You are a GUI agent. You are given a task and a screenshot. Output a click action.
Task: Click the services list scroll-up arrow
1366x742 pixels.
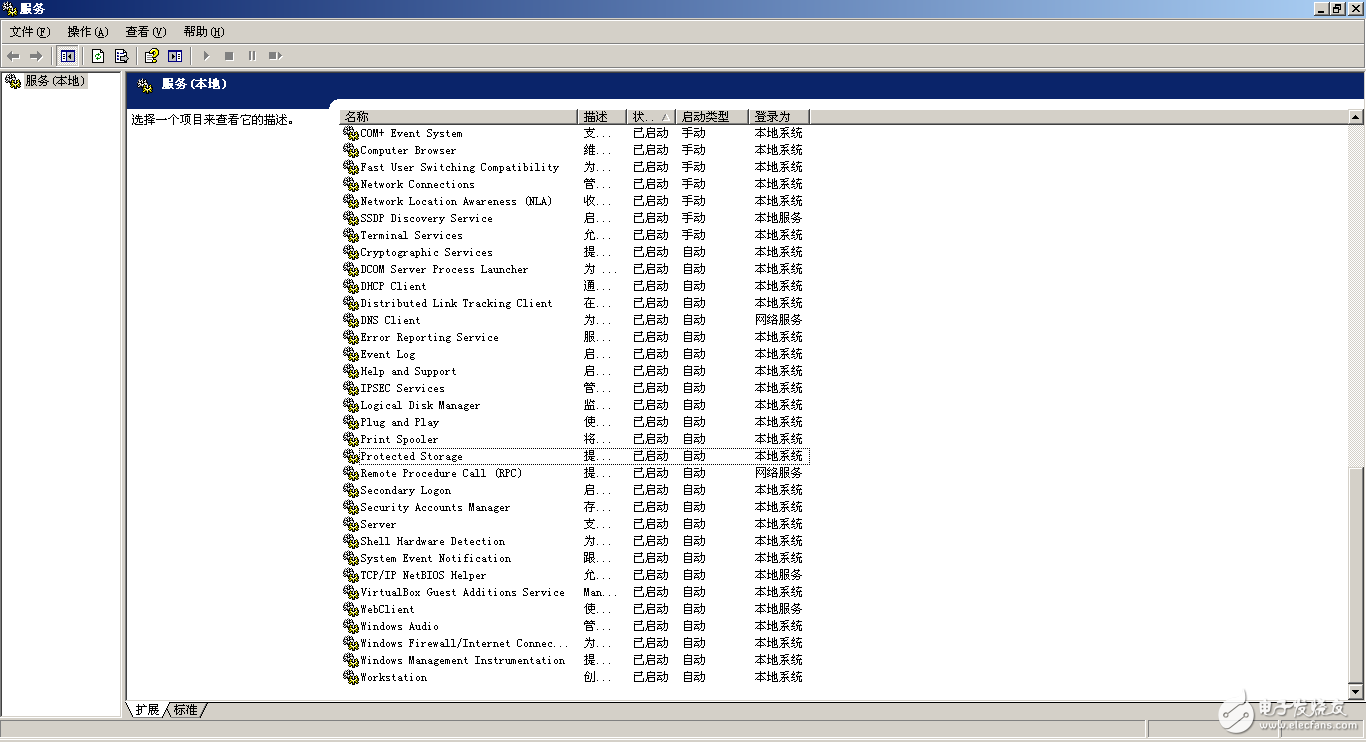pyautogui.click(x=1356, y=117)
